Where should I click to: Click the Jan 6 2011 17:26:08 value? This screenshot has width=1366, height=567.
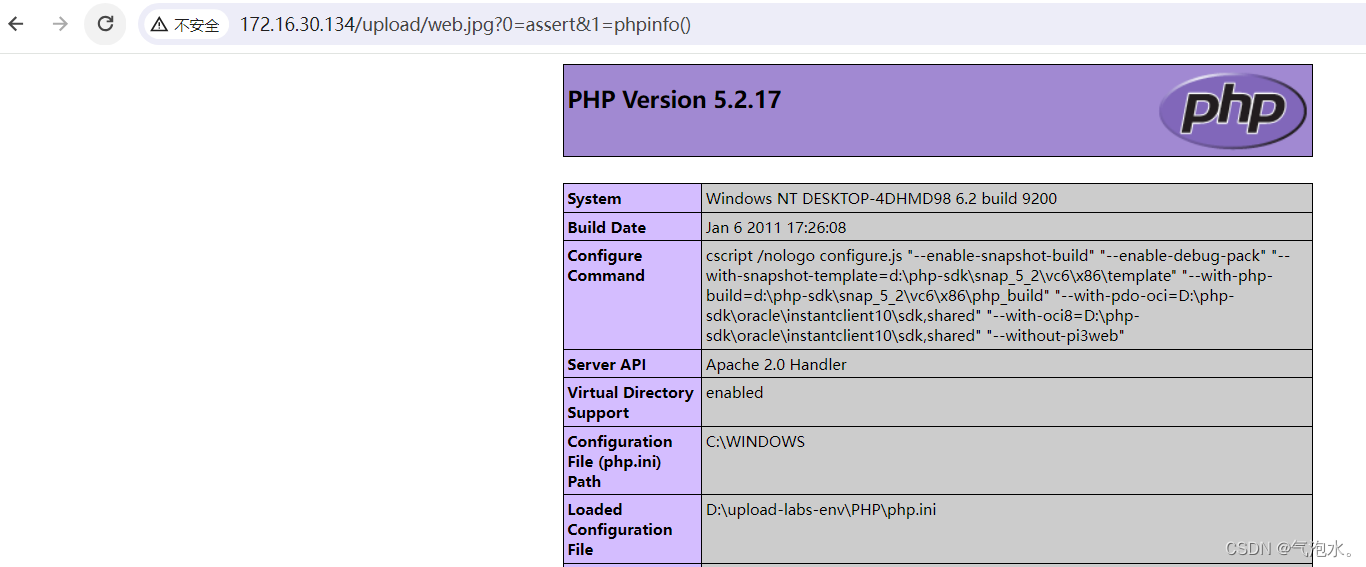[x=776, y=227]
